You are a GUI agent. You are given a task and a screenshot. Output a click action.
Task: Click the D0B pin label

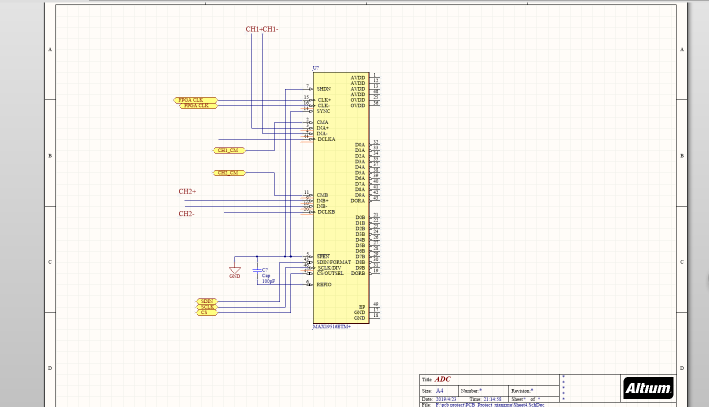pos(360,218)
